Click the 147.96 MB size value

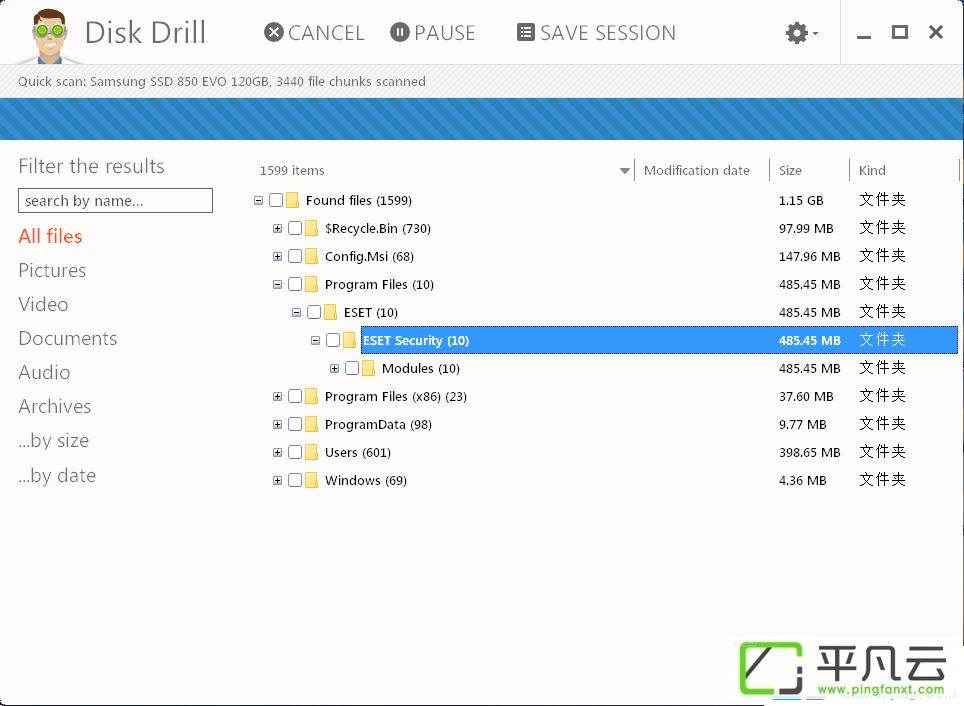point(809,256)
